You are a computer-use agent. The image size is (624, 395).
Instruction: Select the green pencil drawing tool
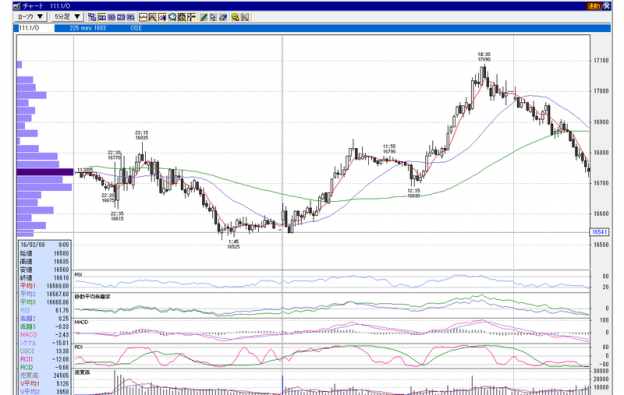(x=203, y=17)
